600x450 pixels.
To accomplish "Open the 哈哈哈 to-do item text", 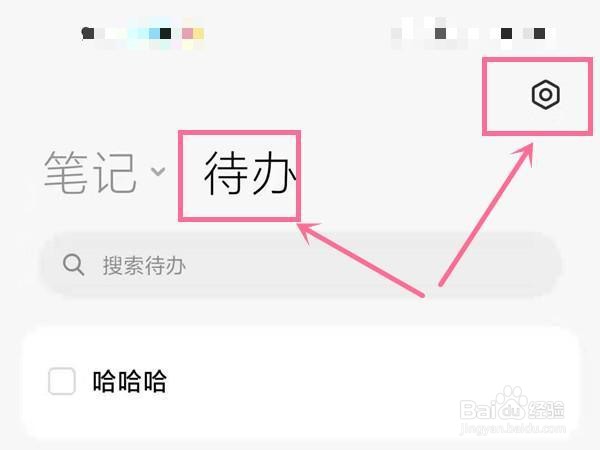I will pyautogui.click(x=130, y=381).
